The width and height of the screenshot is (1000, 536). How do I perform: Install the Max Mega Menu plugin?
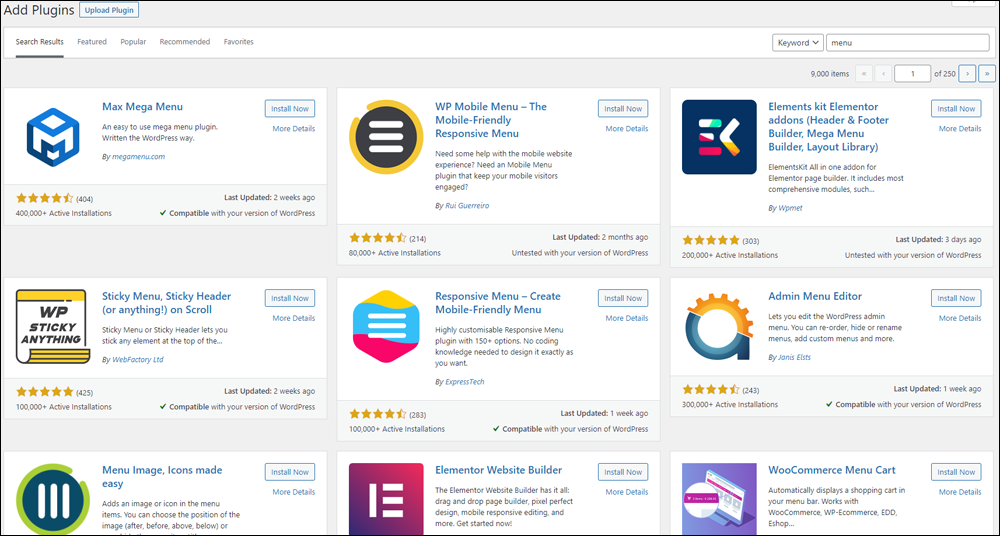pos(290,108)
